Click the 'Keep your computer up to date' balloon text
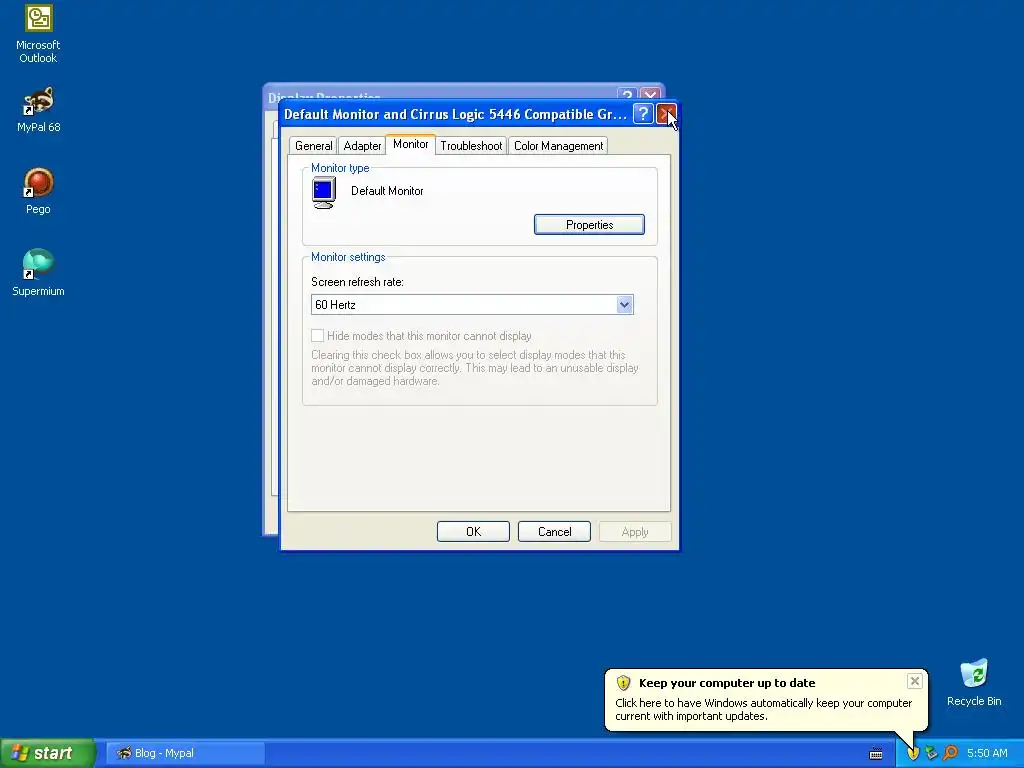 727,683
